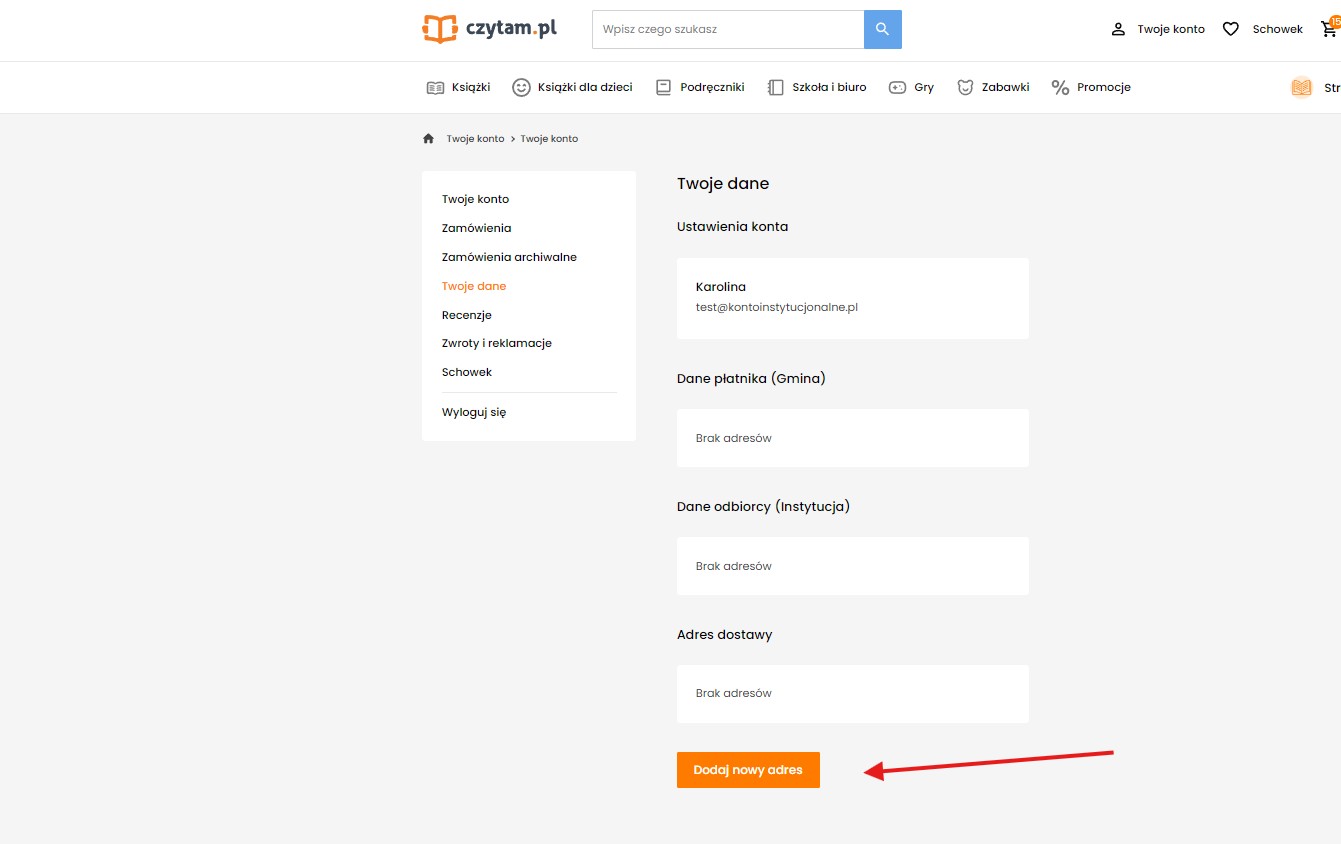The image size is (1341, 844).
Task: Click the Gry gamepad icon
Action: 898,87
